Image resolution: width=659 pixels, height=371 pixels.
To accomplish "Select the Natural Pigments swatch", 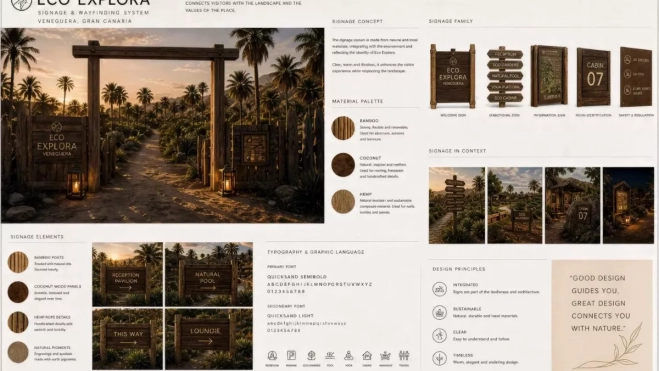I will pyautogui.click(x=18, y=352).
